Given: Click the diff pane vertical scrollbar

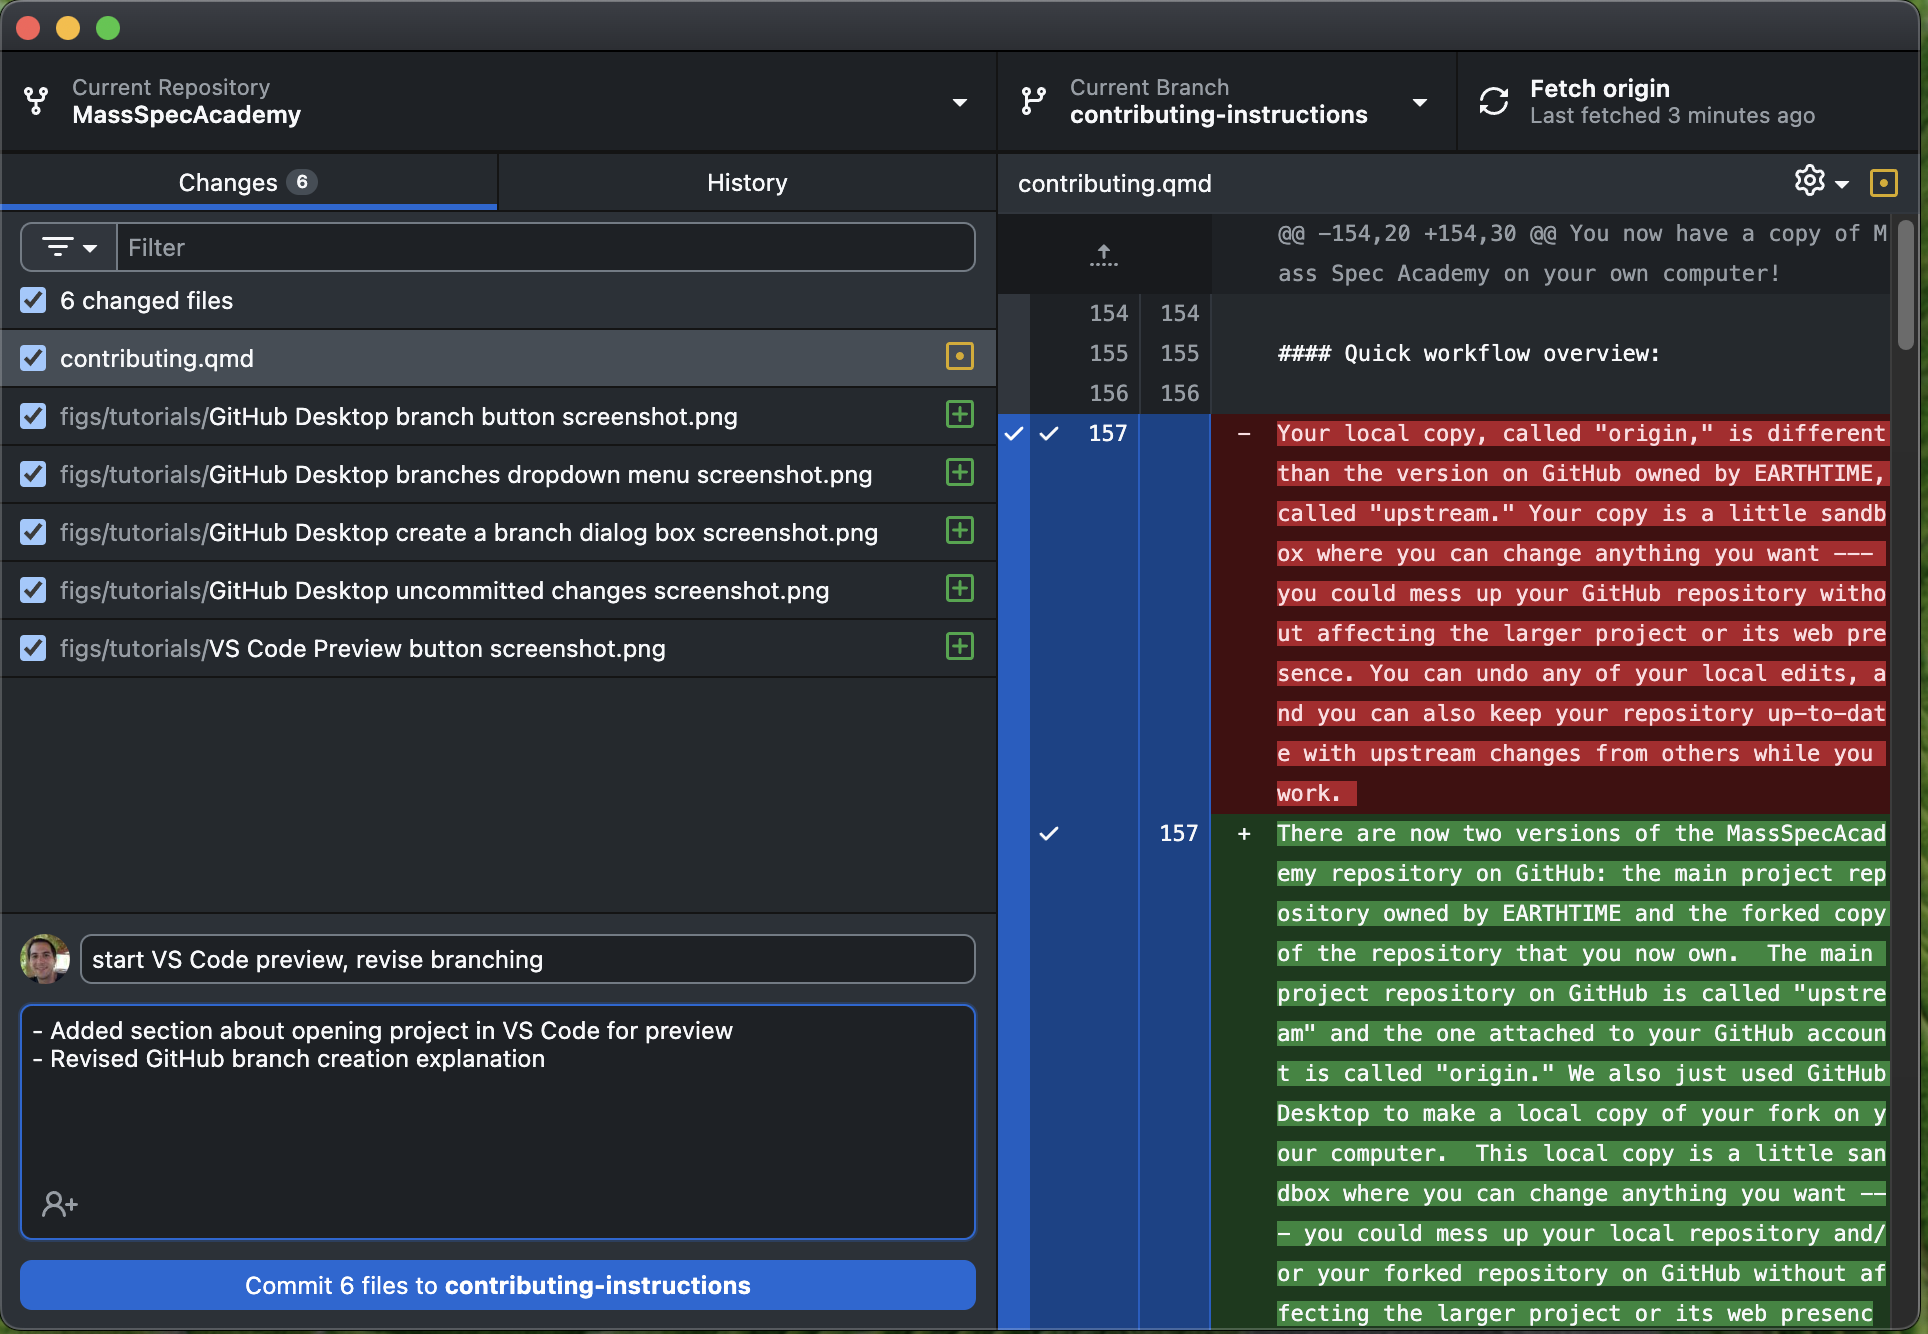Looking at the screenshot, I should 1906,285.
